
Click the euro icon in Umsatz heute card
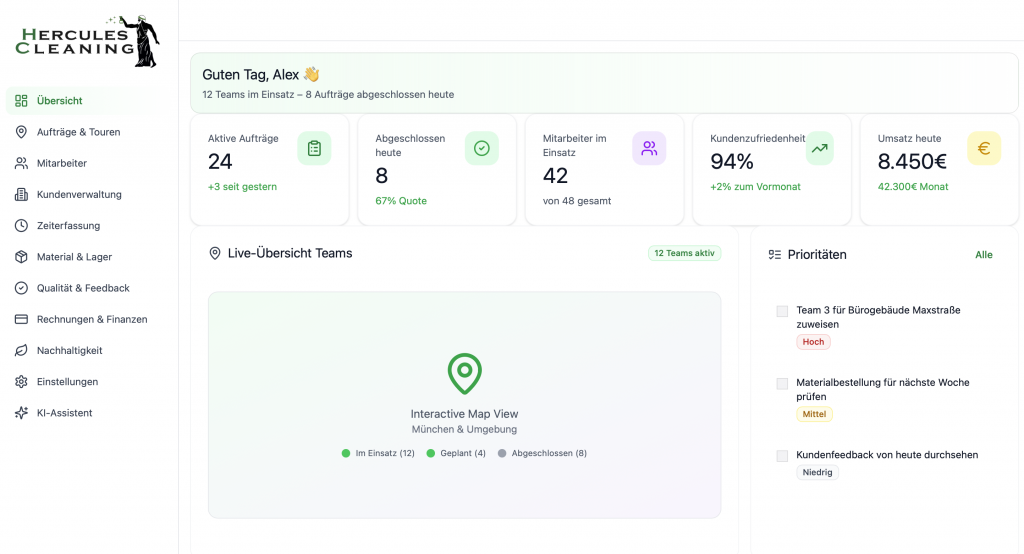(983, 149)
